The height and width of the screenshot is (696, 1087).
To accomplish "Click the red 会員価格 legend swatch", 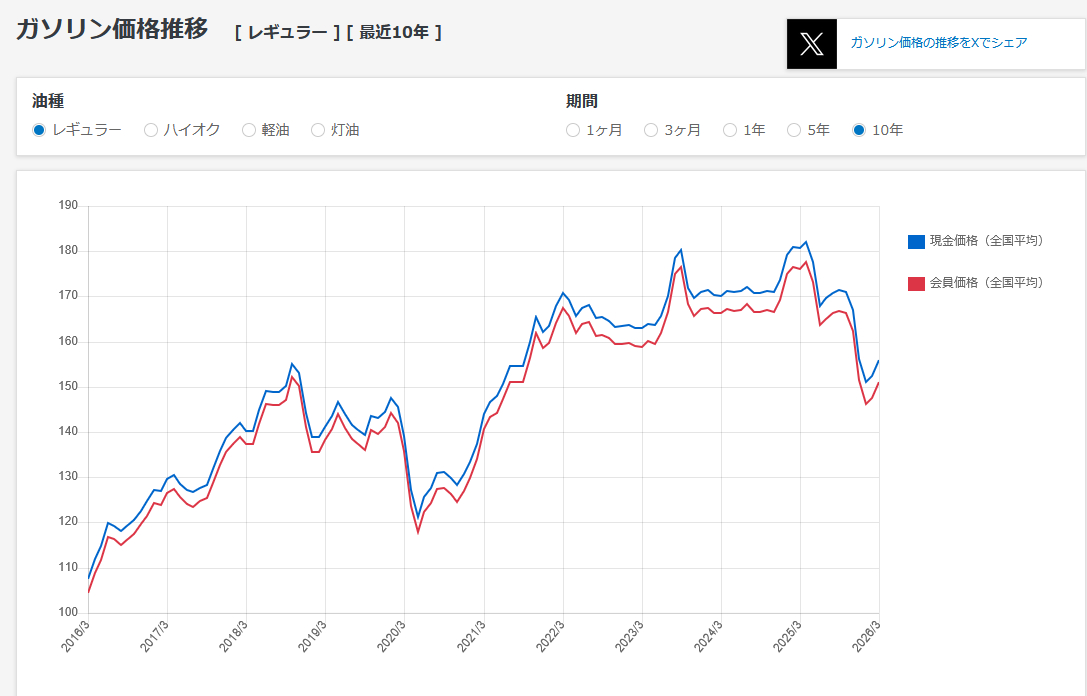I will (x=916, y=283).
